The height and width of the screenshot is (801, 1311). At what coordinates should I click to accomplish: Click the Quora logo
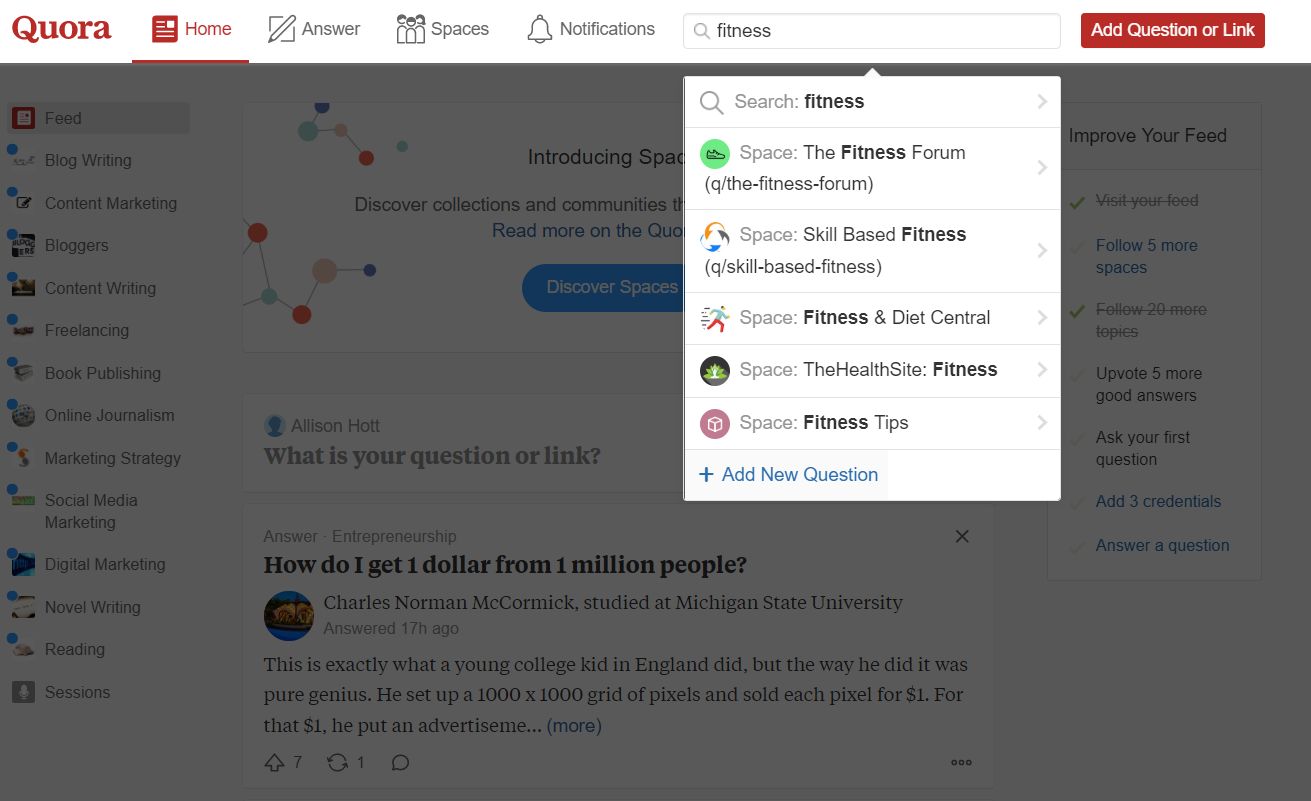[61, 28]
